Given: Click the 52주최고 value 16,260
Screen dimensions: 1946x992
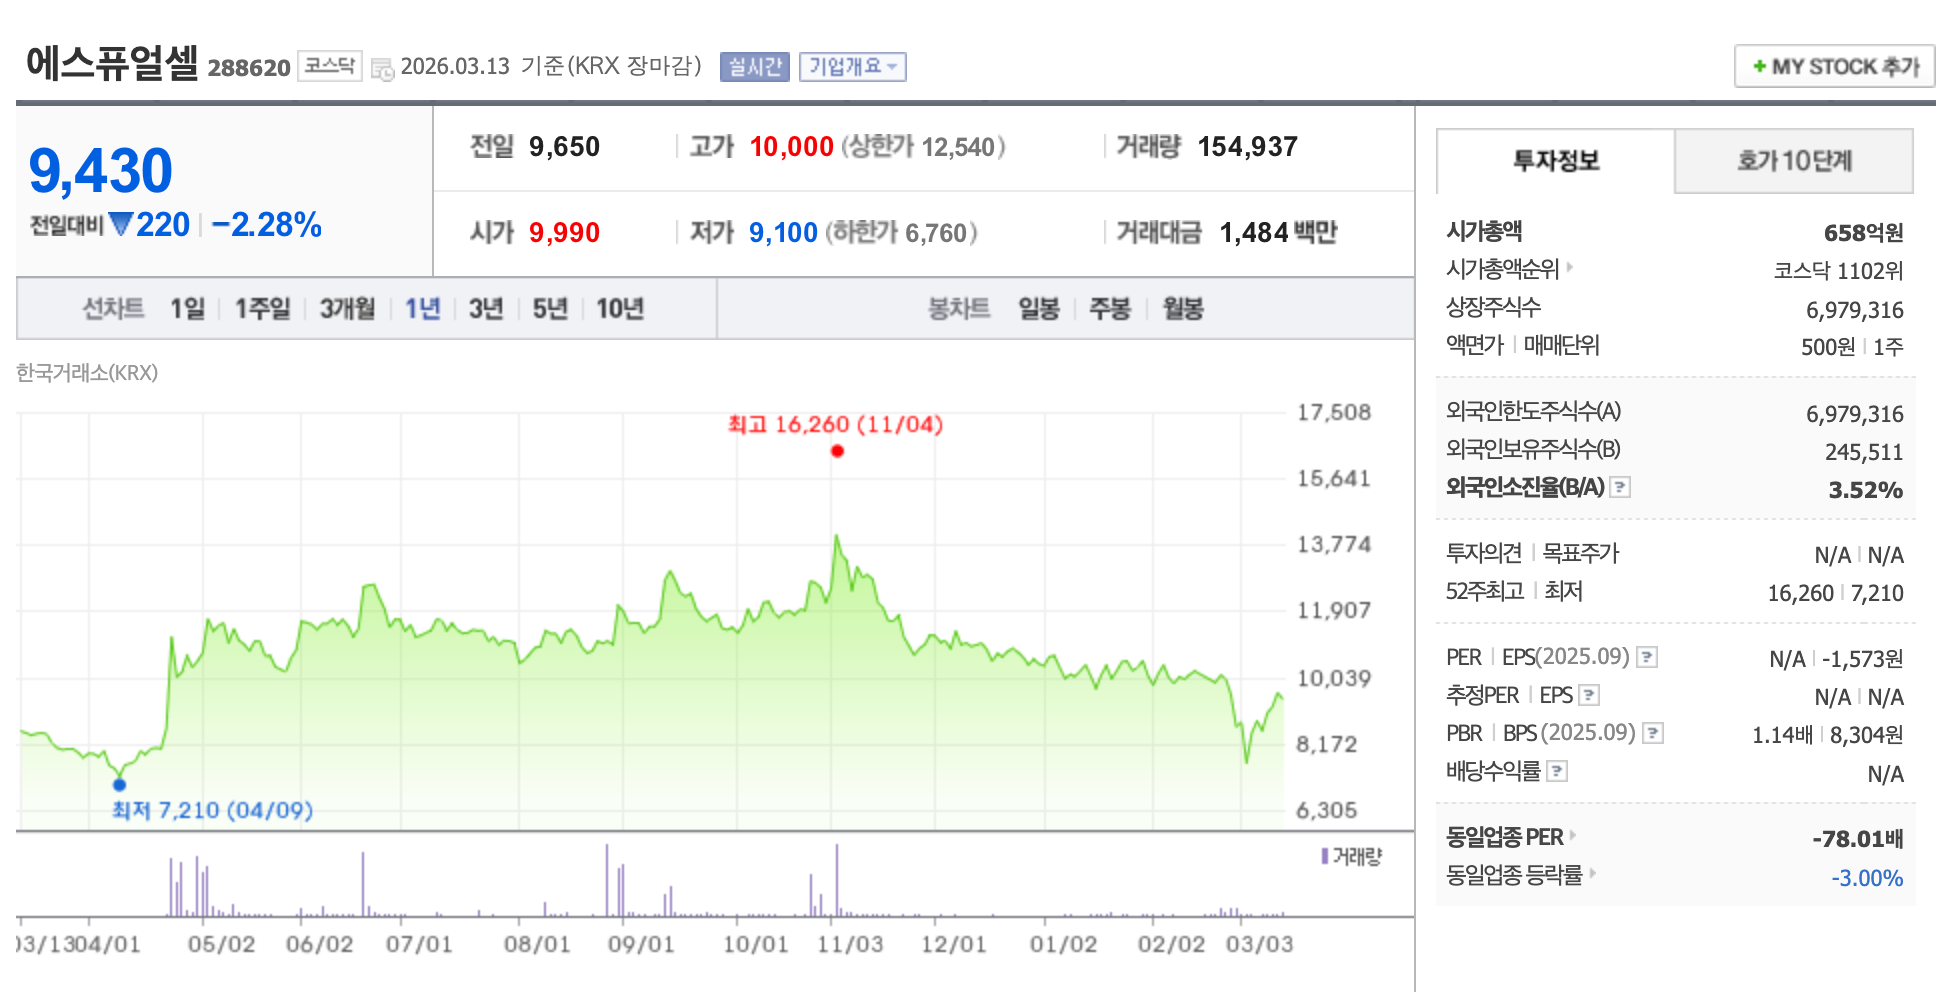Looking at the screenshot, I should click(1801, 593).
